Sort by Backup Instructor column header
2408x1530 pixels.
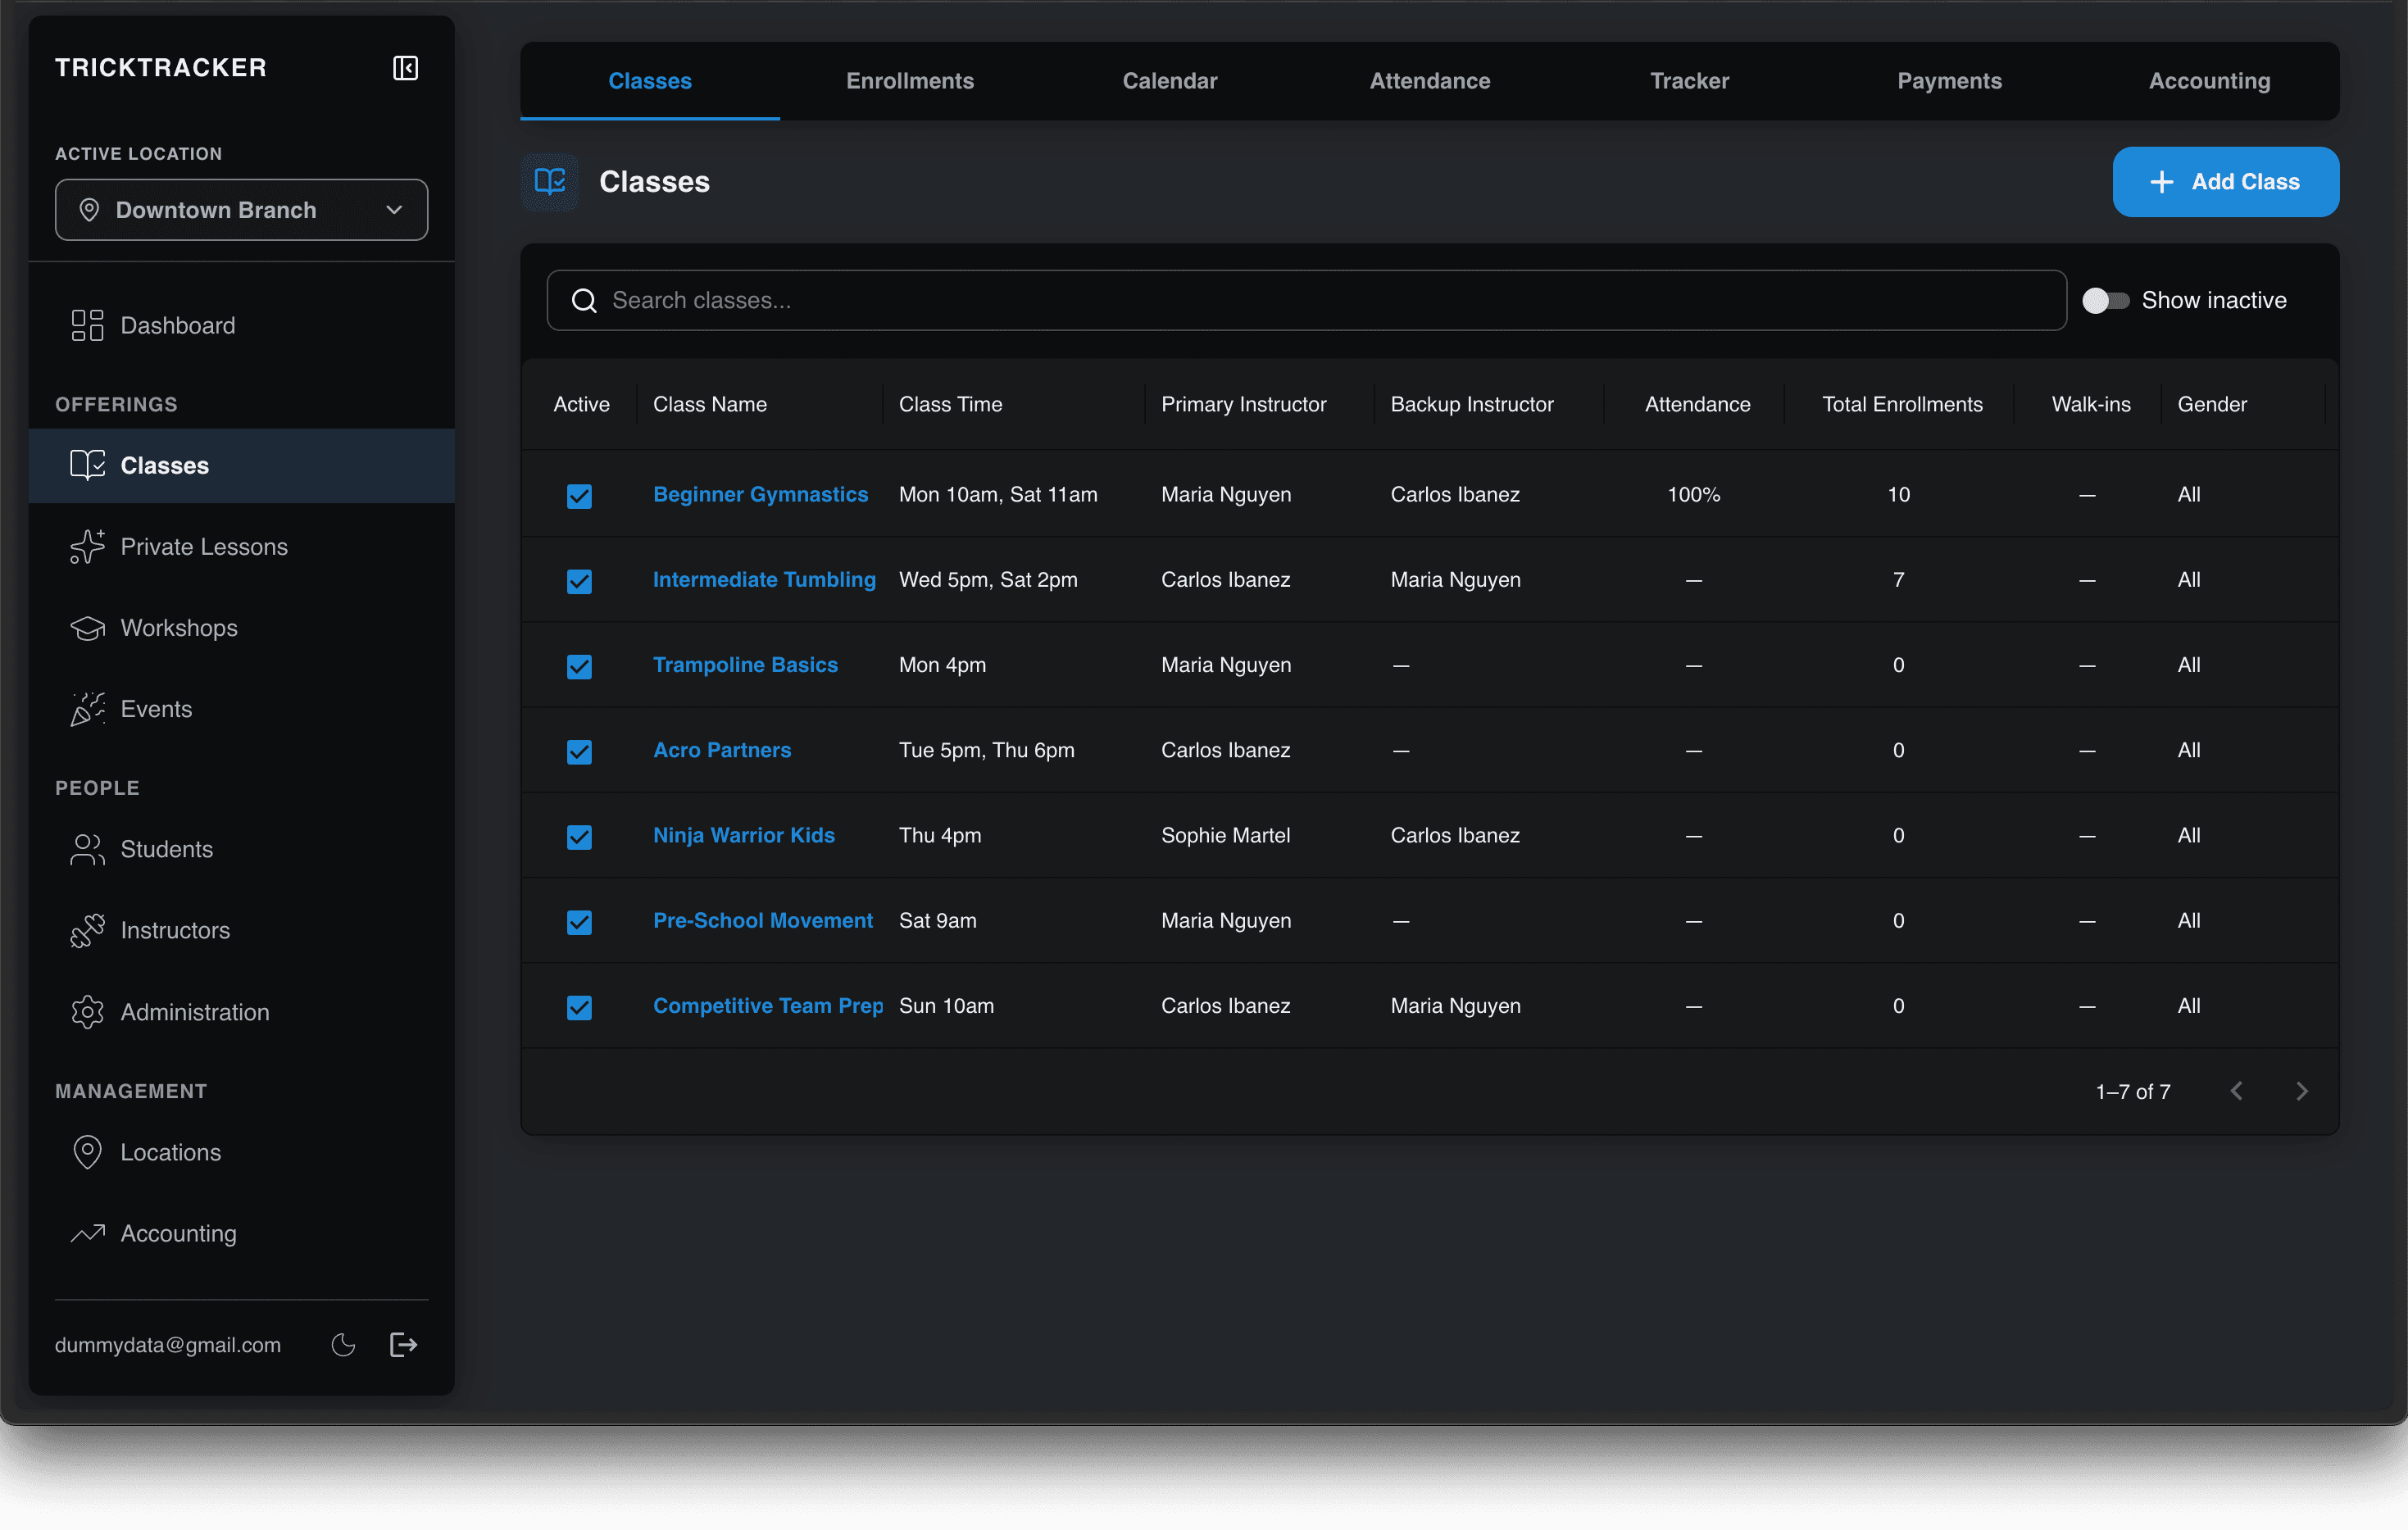pos(1472,404)
